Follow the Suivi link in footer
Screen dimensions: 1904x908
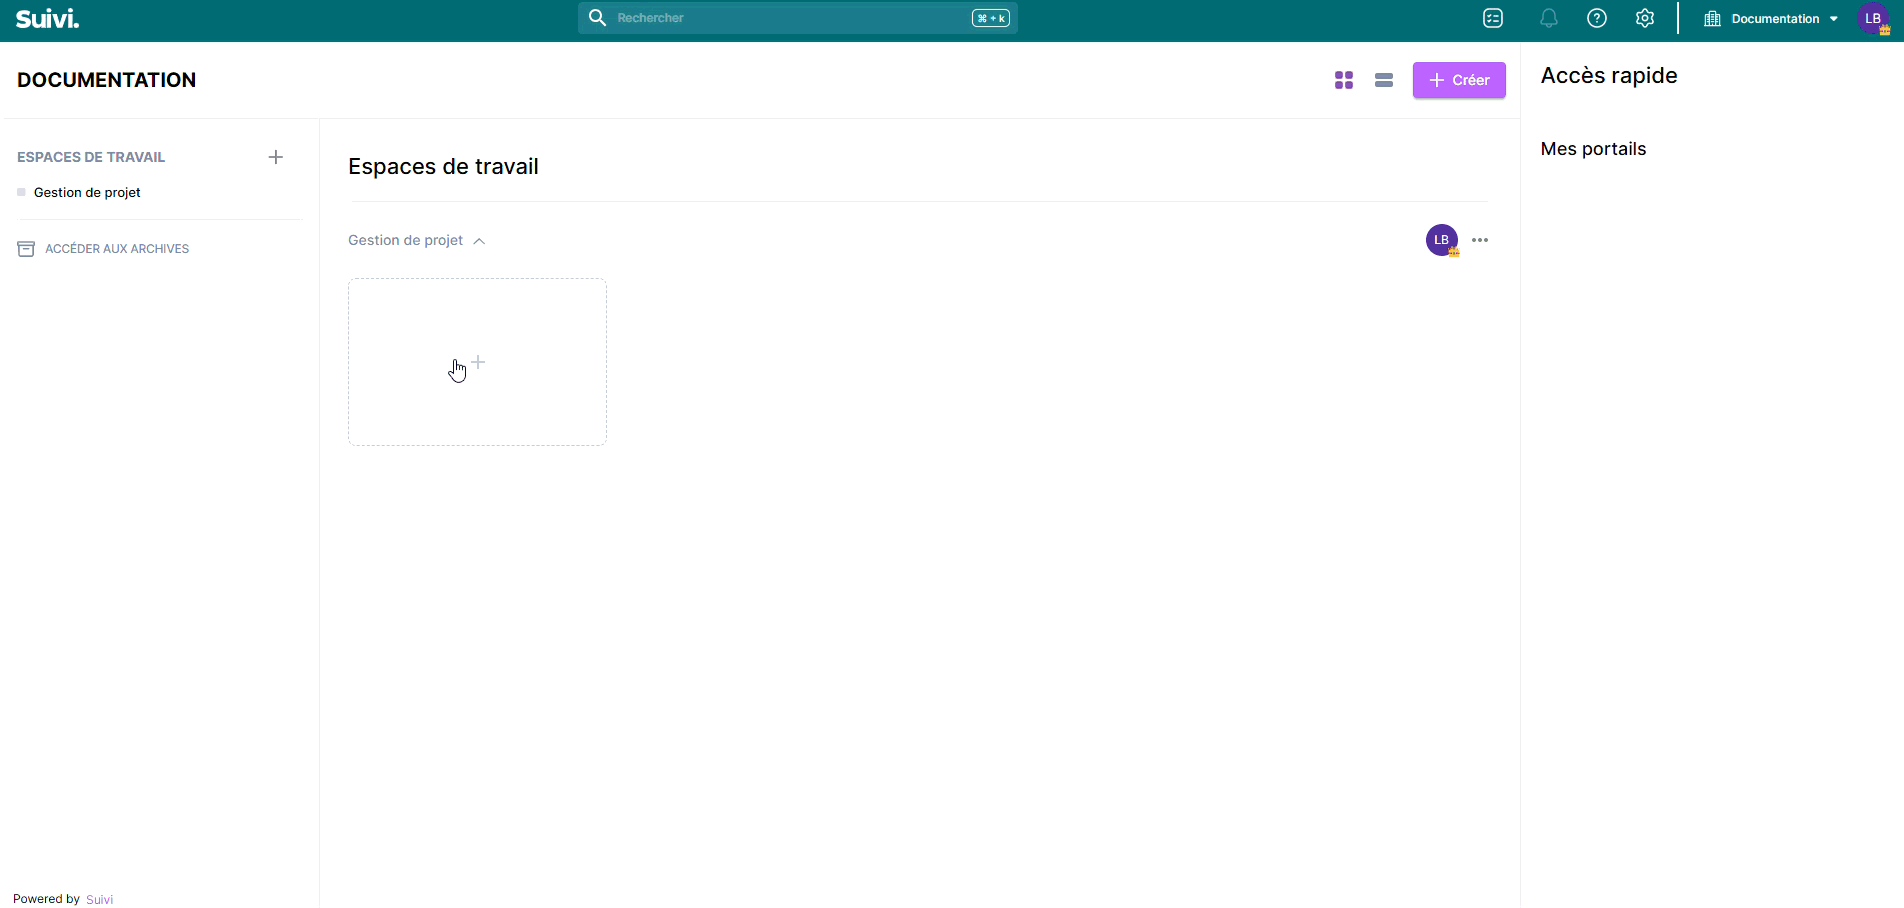[x=99, y=899]
